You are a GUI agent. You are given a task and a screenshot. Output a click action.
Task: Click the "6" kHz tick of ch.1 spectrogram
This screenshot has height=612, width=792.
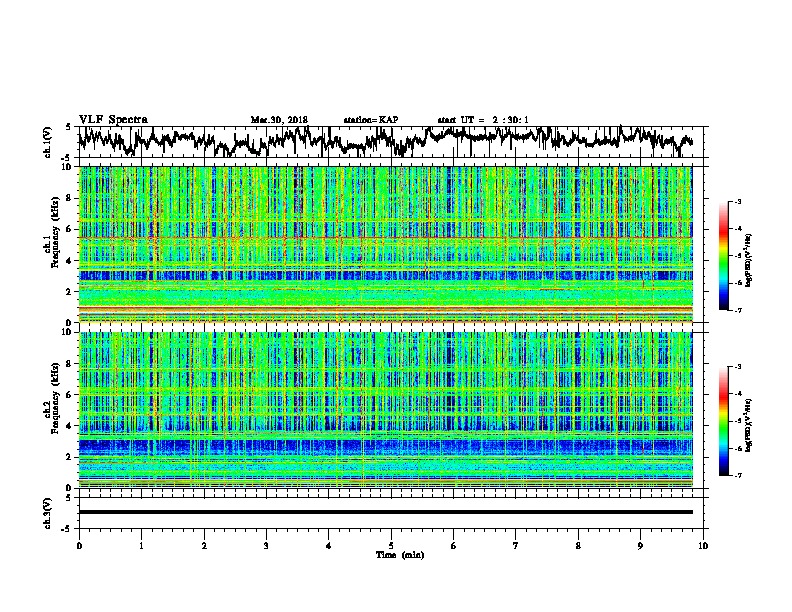click(70, 229)
